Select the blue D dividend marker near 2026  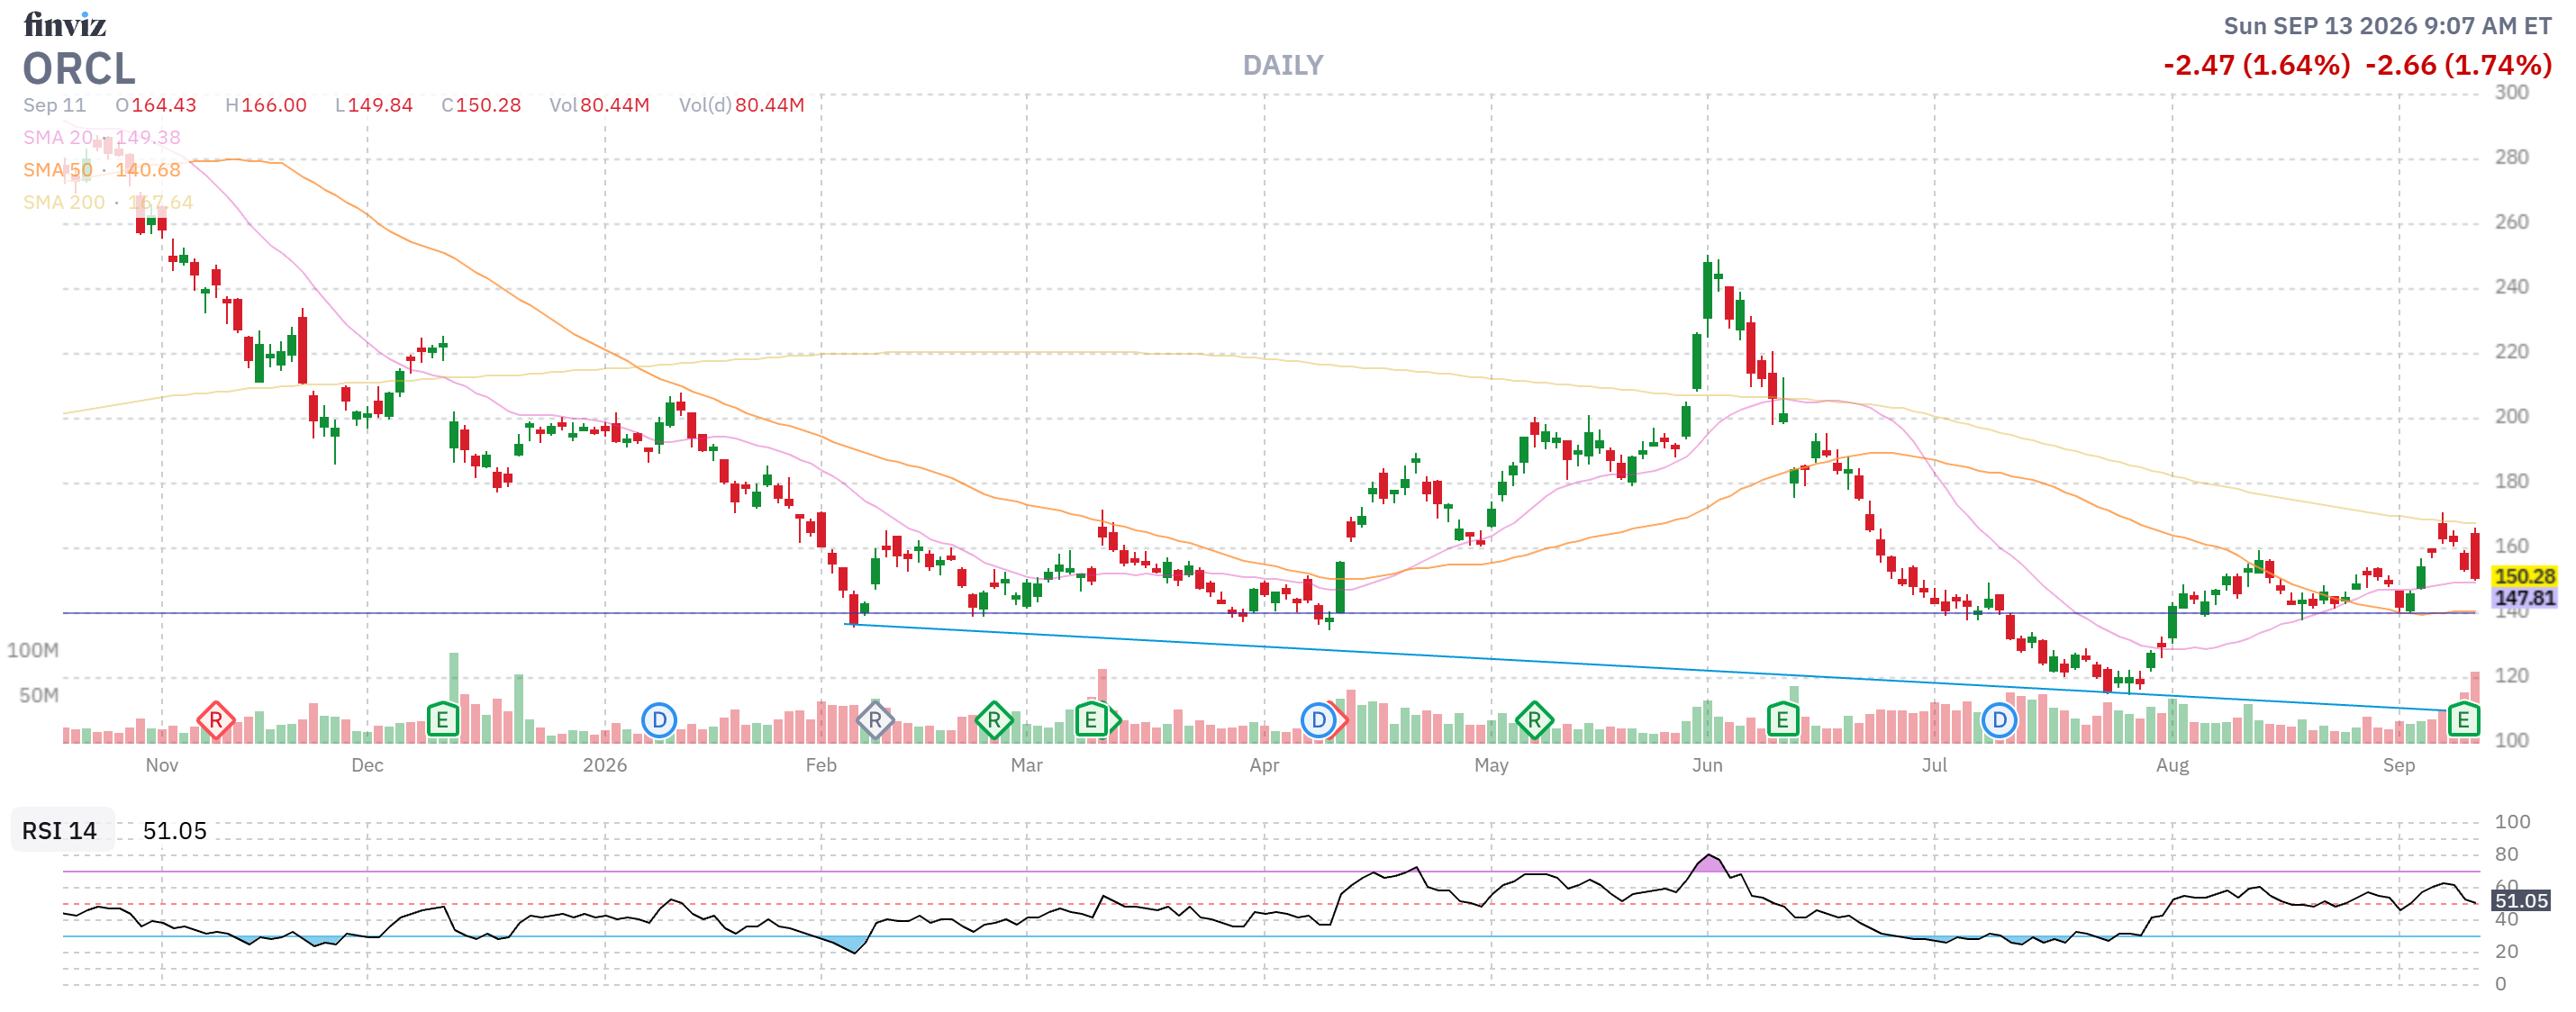click(x=659, y=720)
